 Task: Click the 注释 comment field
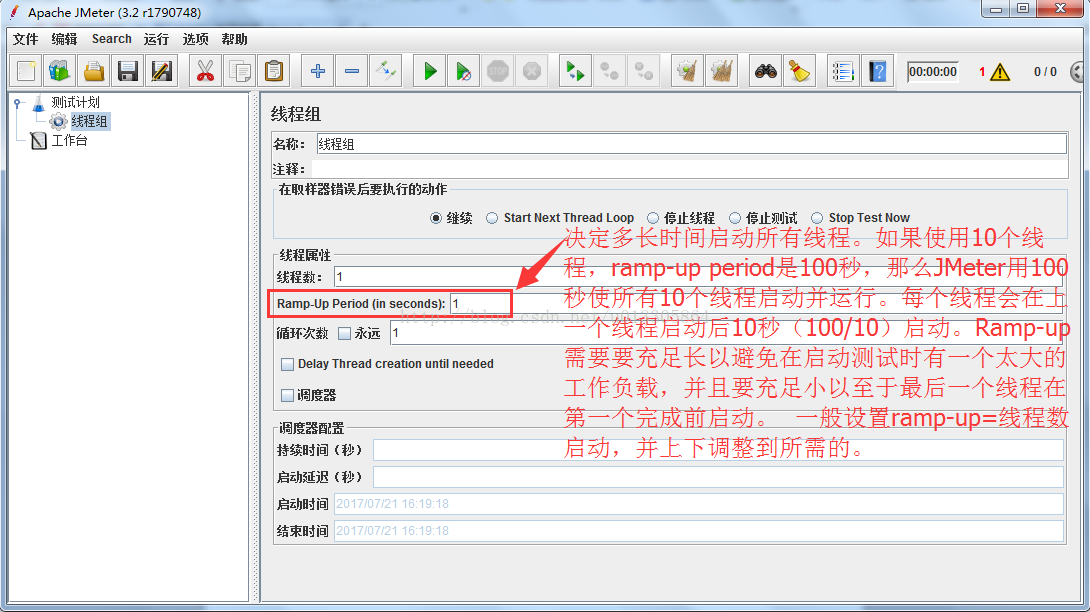pos(690,169)
